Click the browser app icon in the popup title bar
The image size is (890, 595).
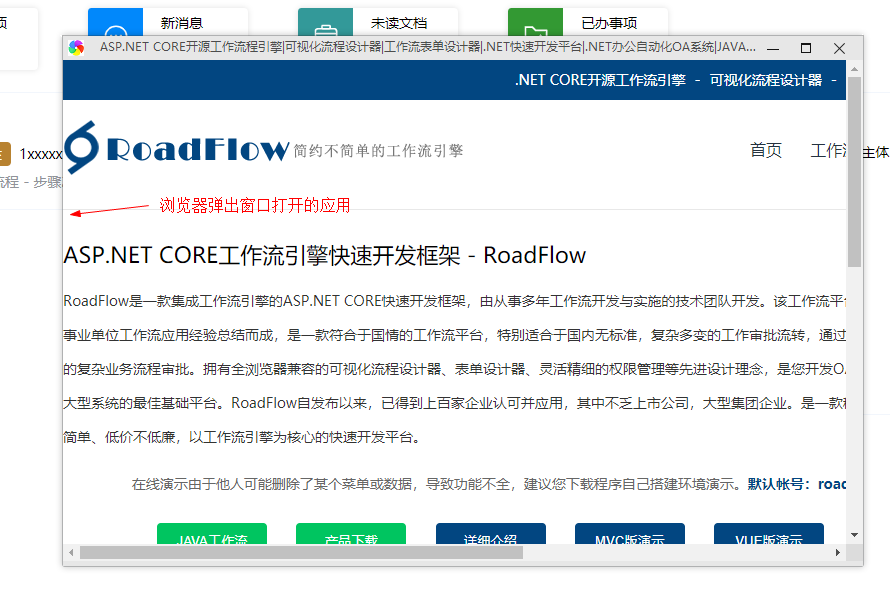pyautogui.click(x=76, y=48)
